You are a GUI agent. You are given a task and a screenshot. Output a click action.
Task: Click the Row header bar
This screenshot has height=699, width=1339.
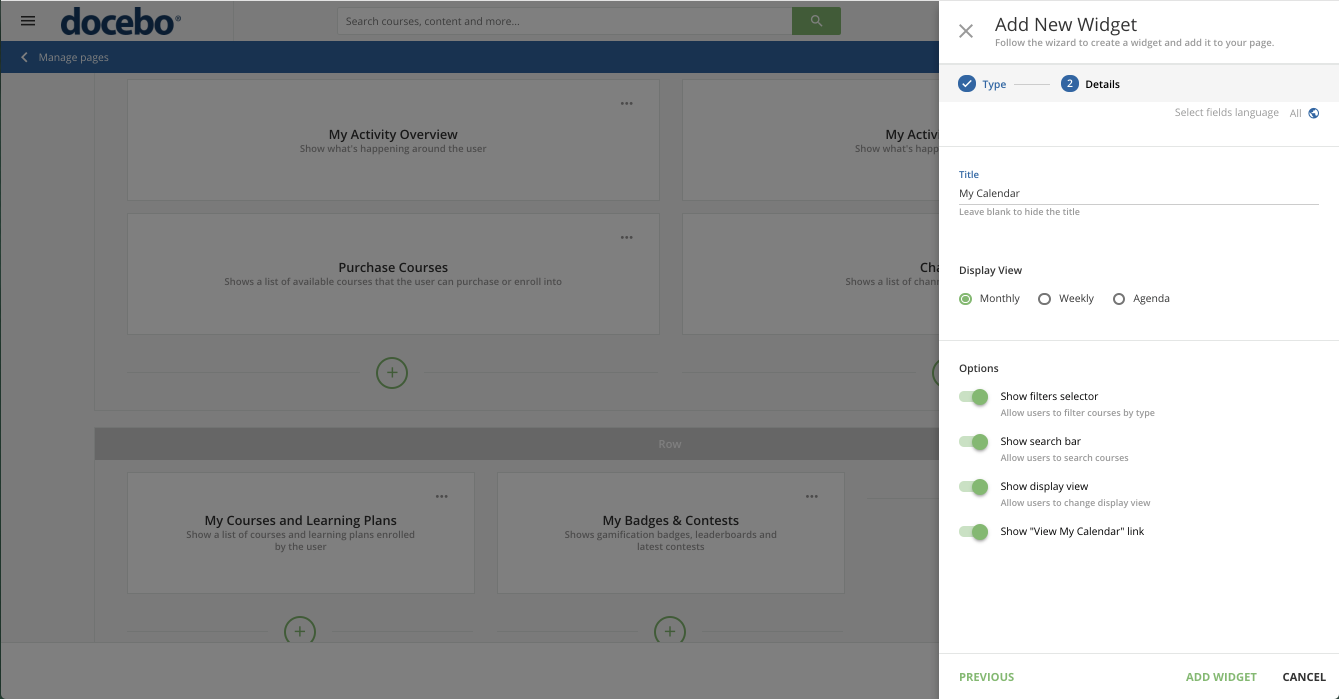tap(517, 444)
